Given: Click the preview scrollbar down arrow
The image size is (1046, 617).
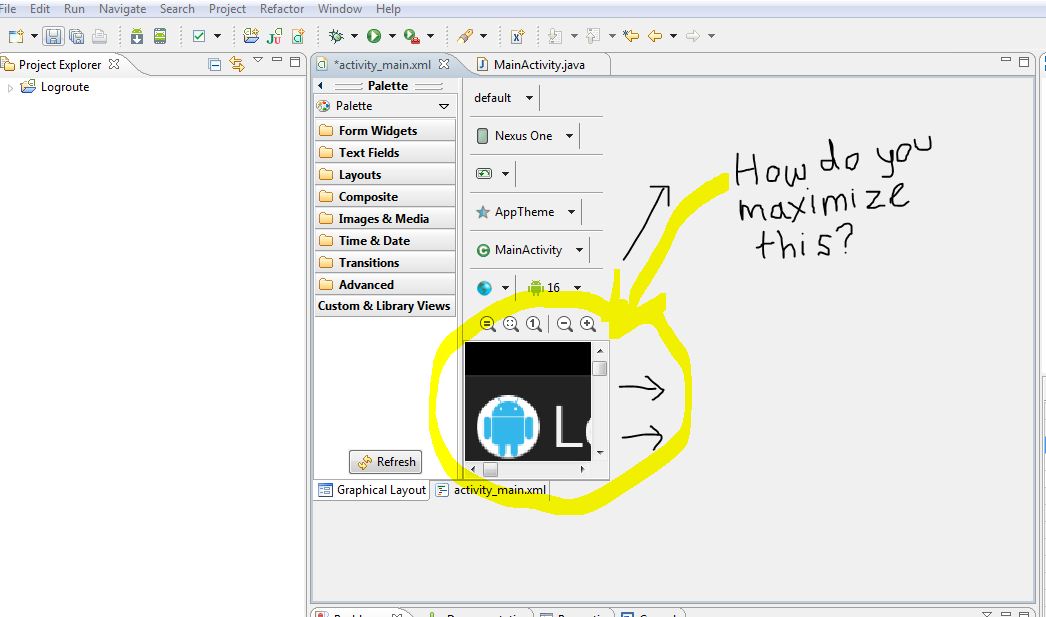Looking at the screenshot, I should (x=600, y=453).
